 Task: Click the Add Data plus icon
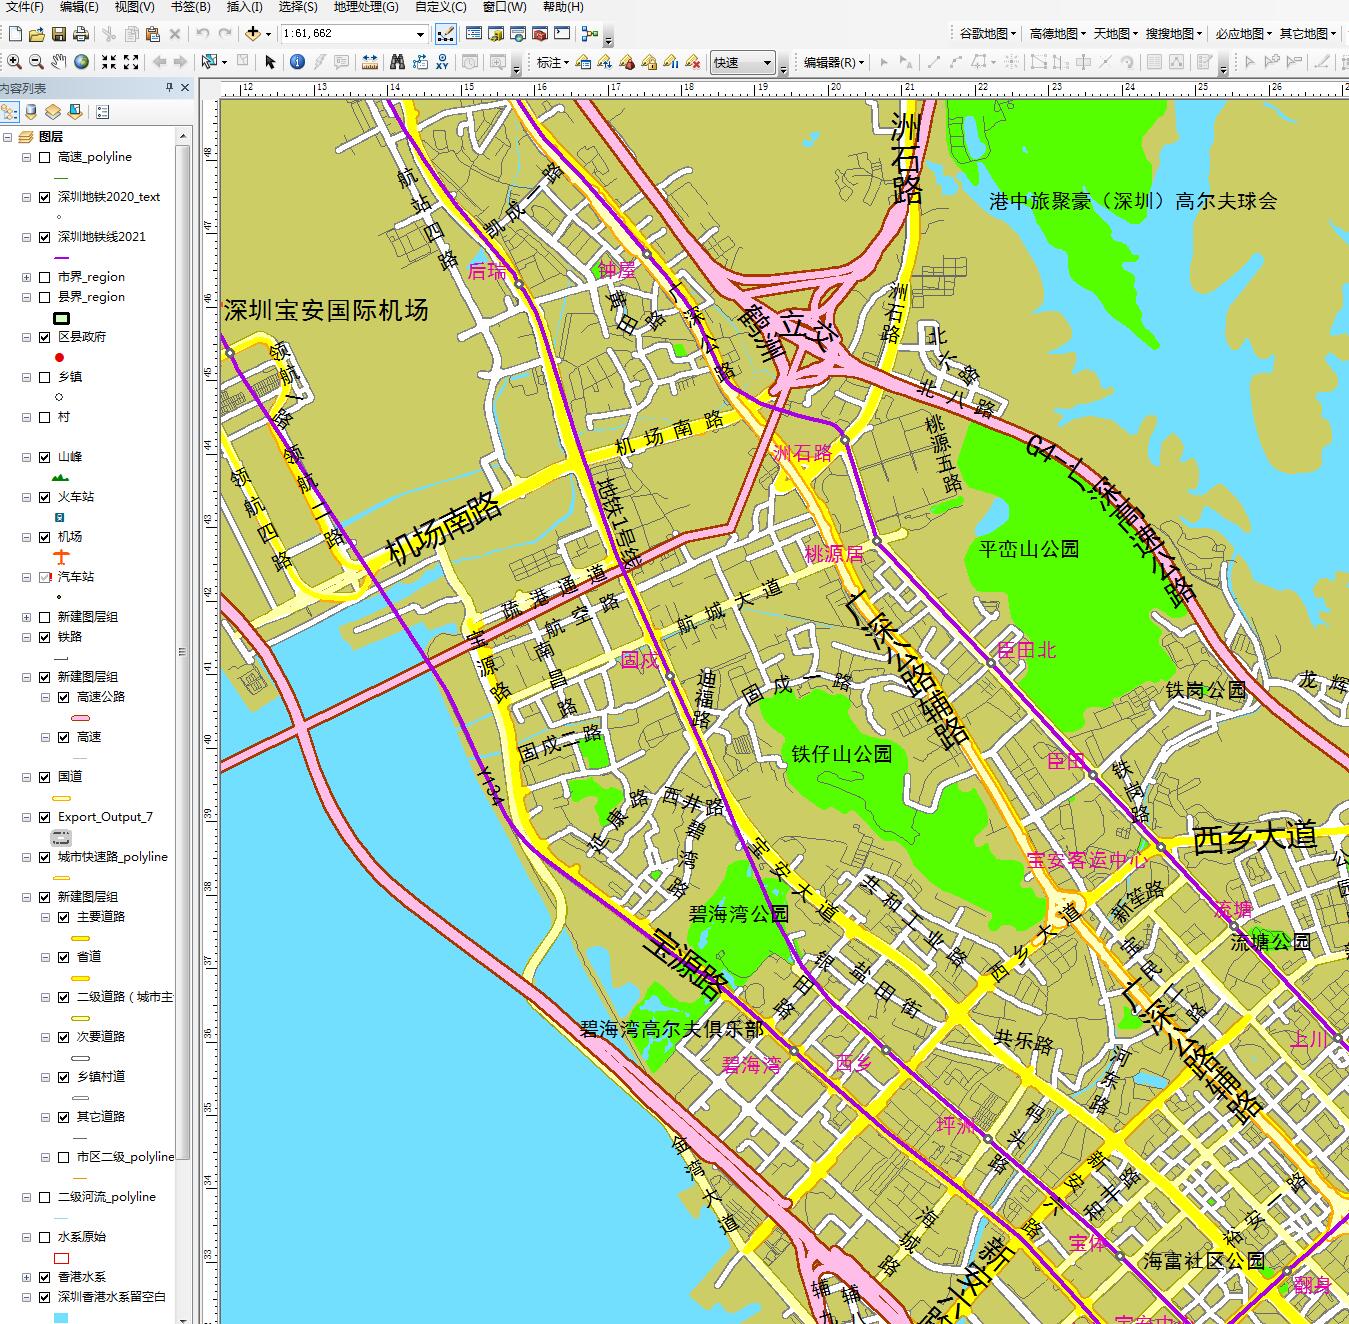click(x=253, y=34)
